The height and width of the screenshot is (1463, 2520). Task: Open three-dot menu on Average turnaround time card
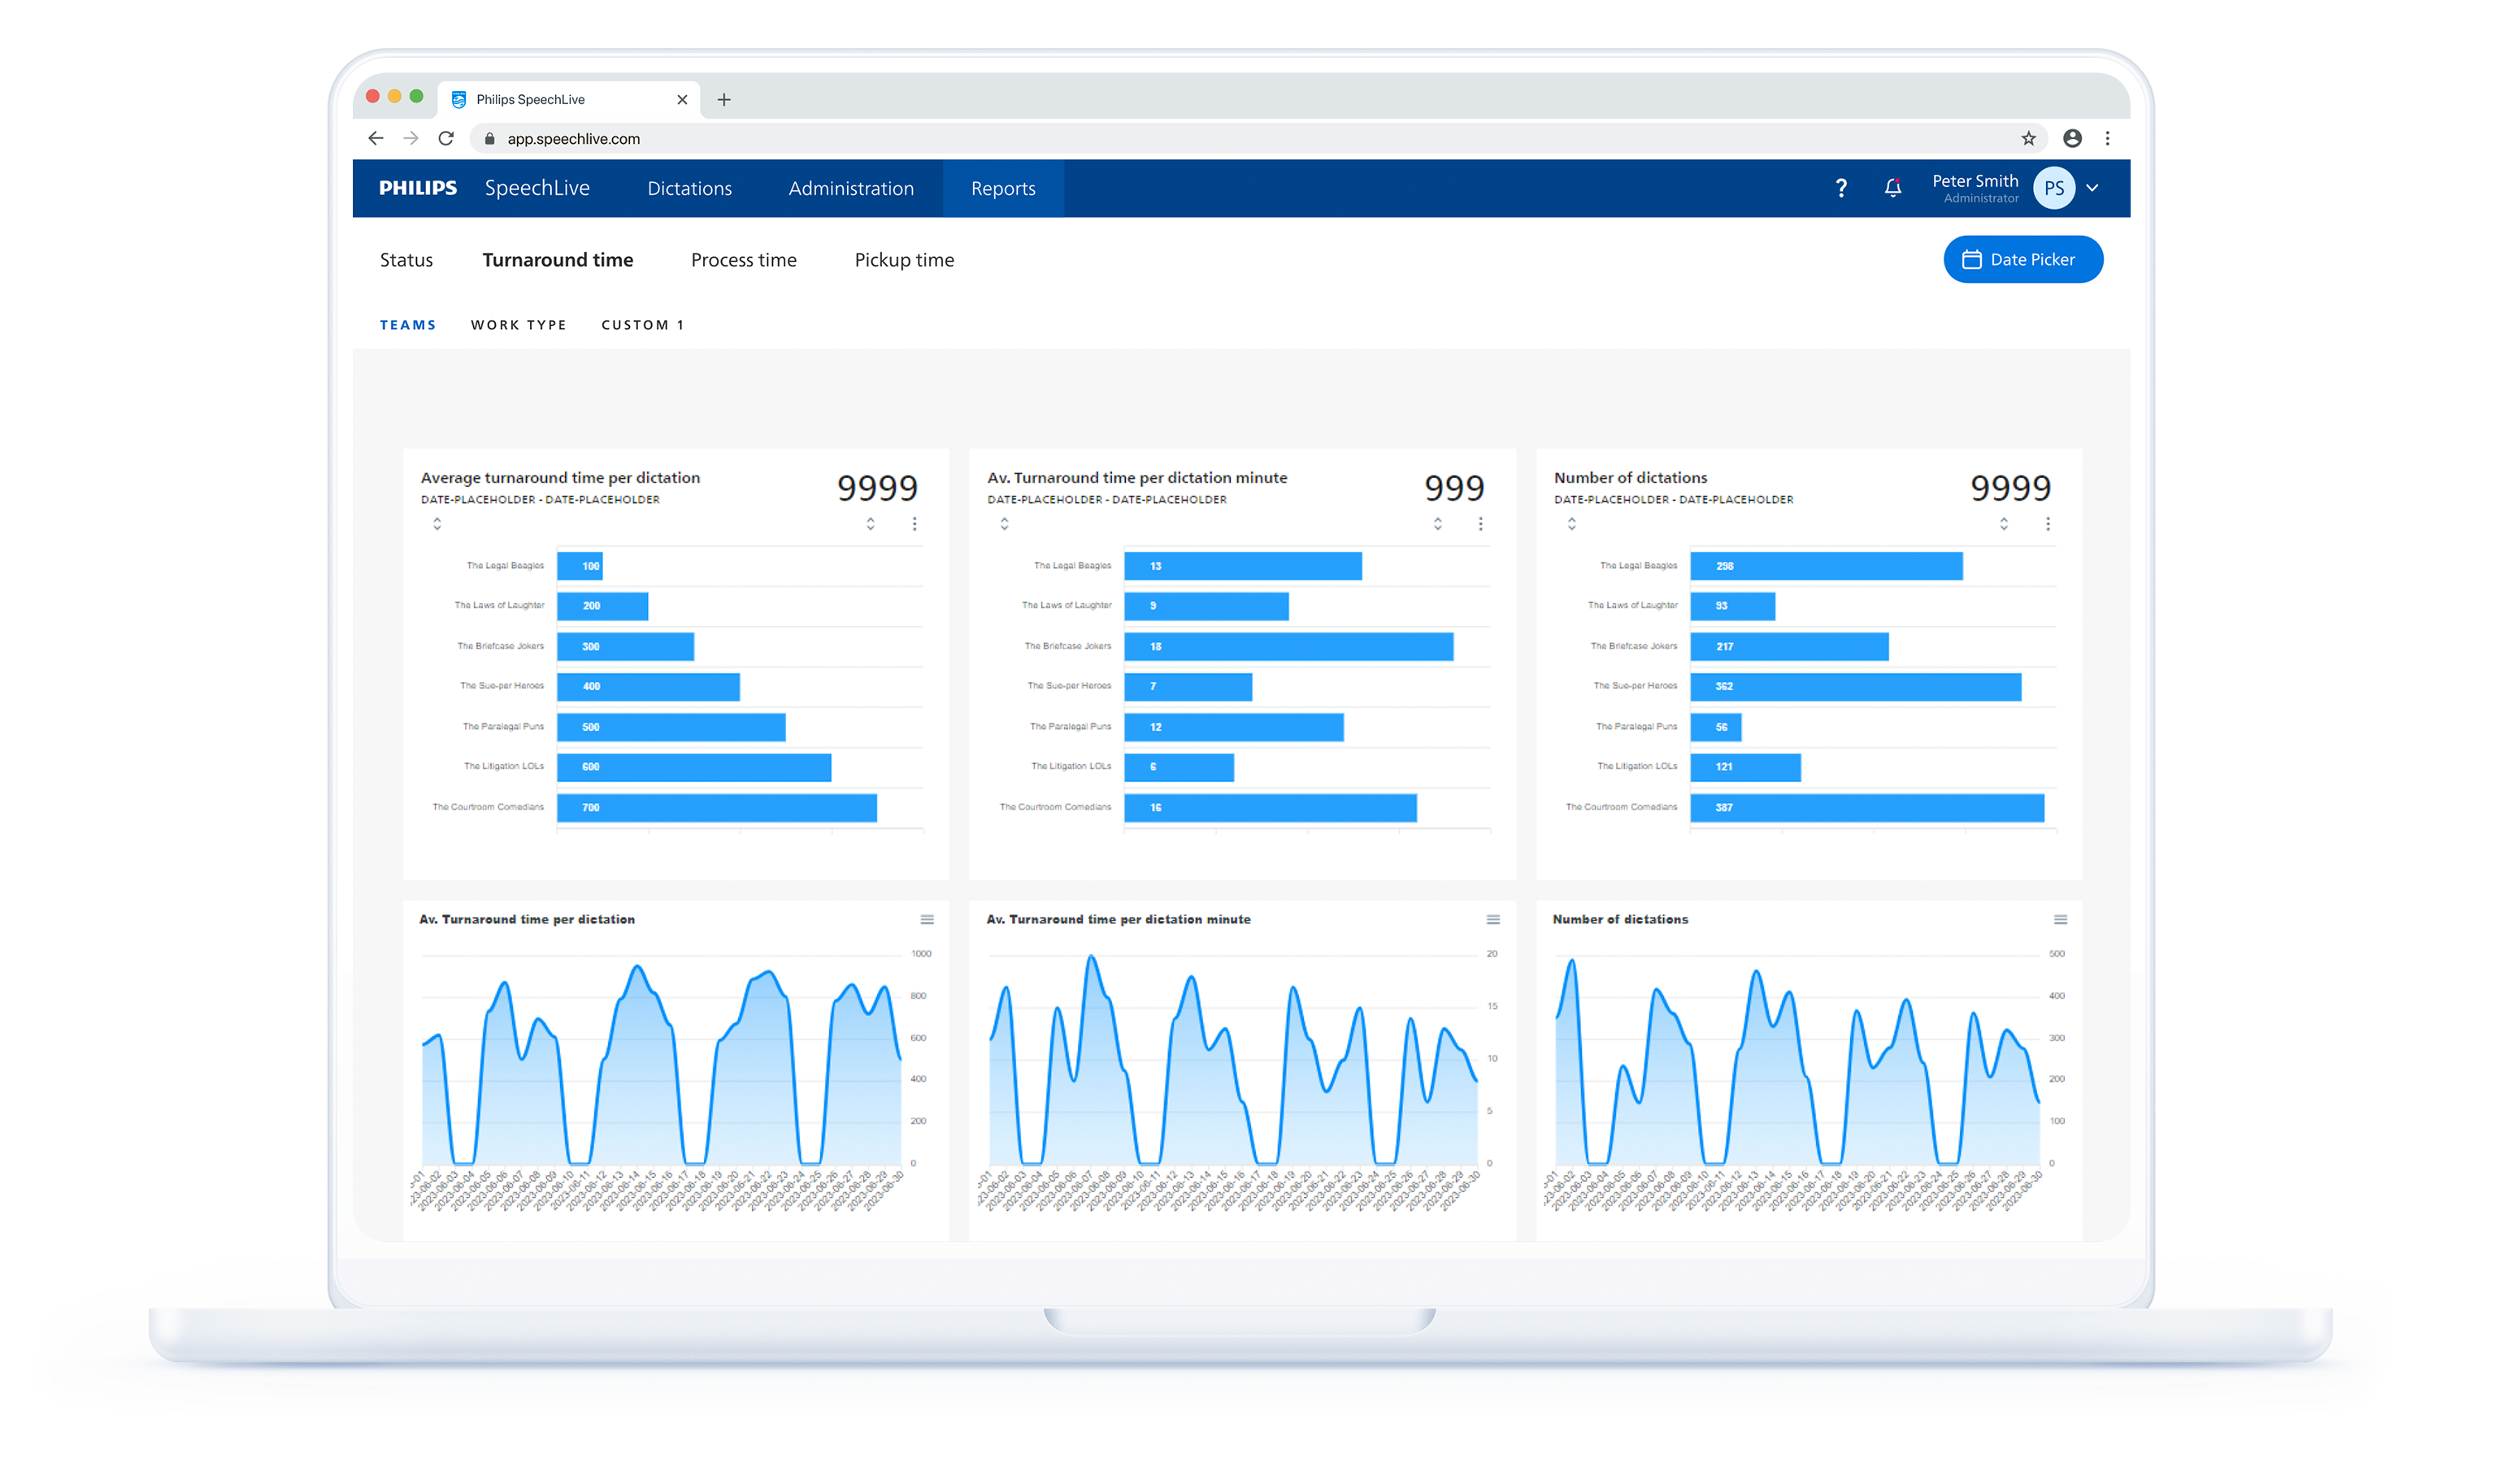[914, 524]
